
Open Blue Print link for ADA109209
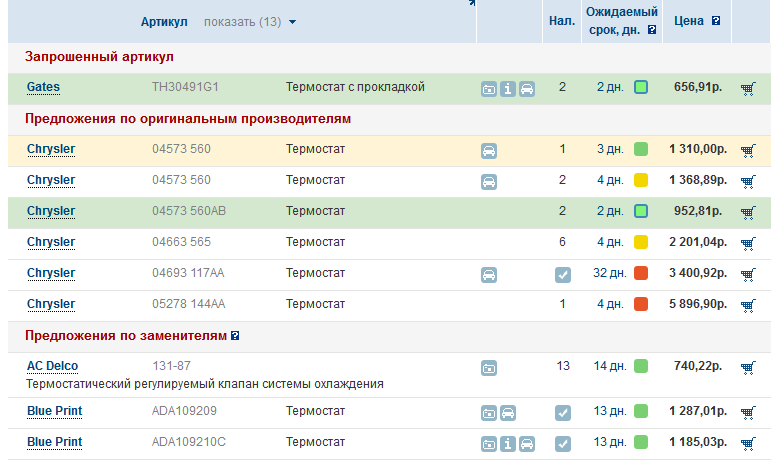pos(54,411)
